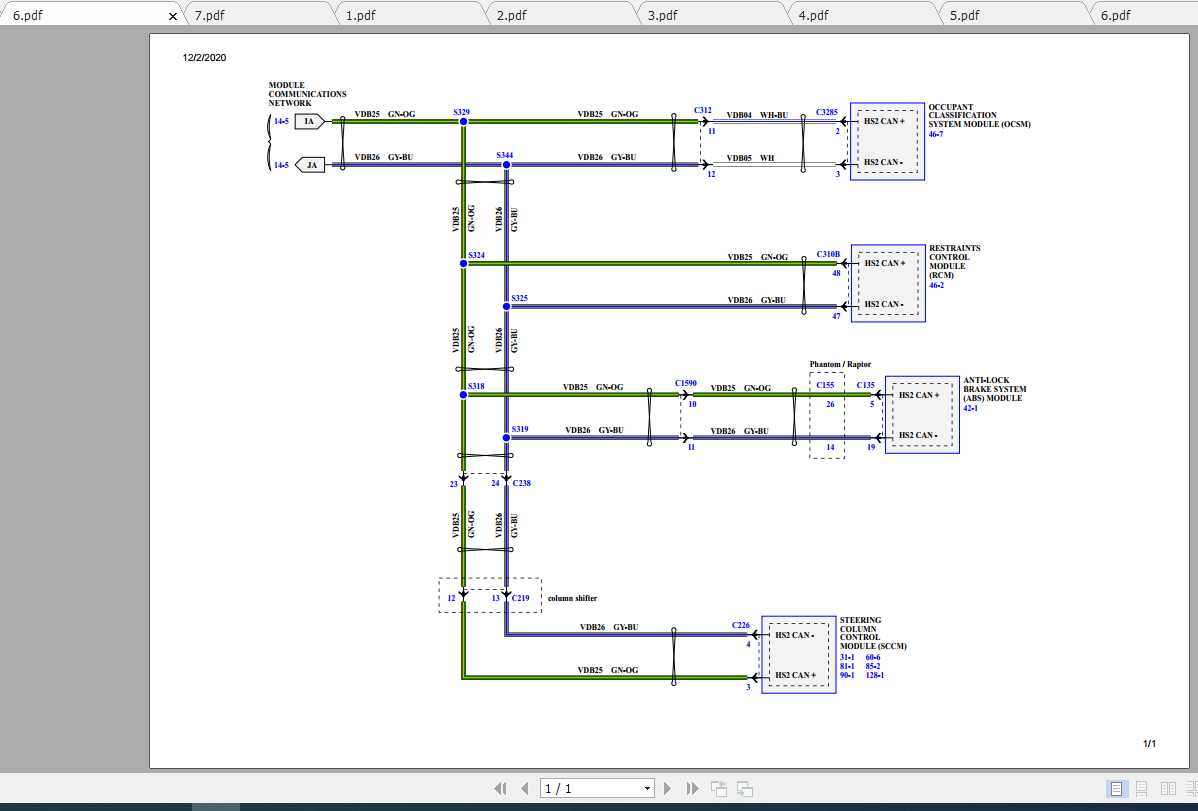Click the 'VDB05 WH' wire label
Screen dimensions: 1198x811
click(750, 158)
